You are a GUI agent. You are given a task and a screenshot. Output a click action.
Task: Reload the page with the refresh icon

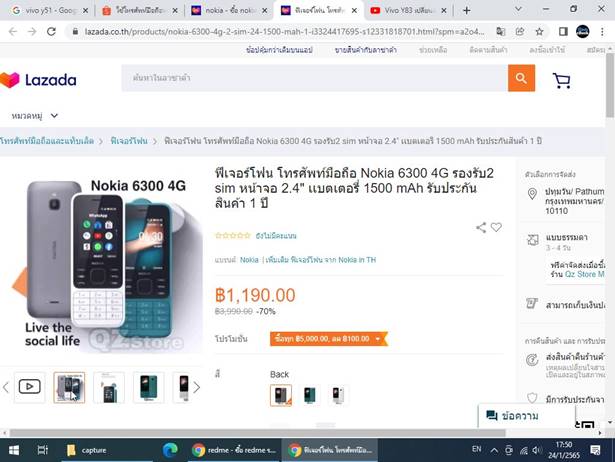click(51, 32)
